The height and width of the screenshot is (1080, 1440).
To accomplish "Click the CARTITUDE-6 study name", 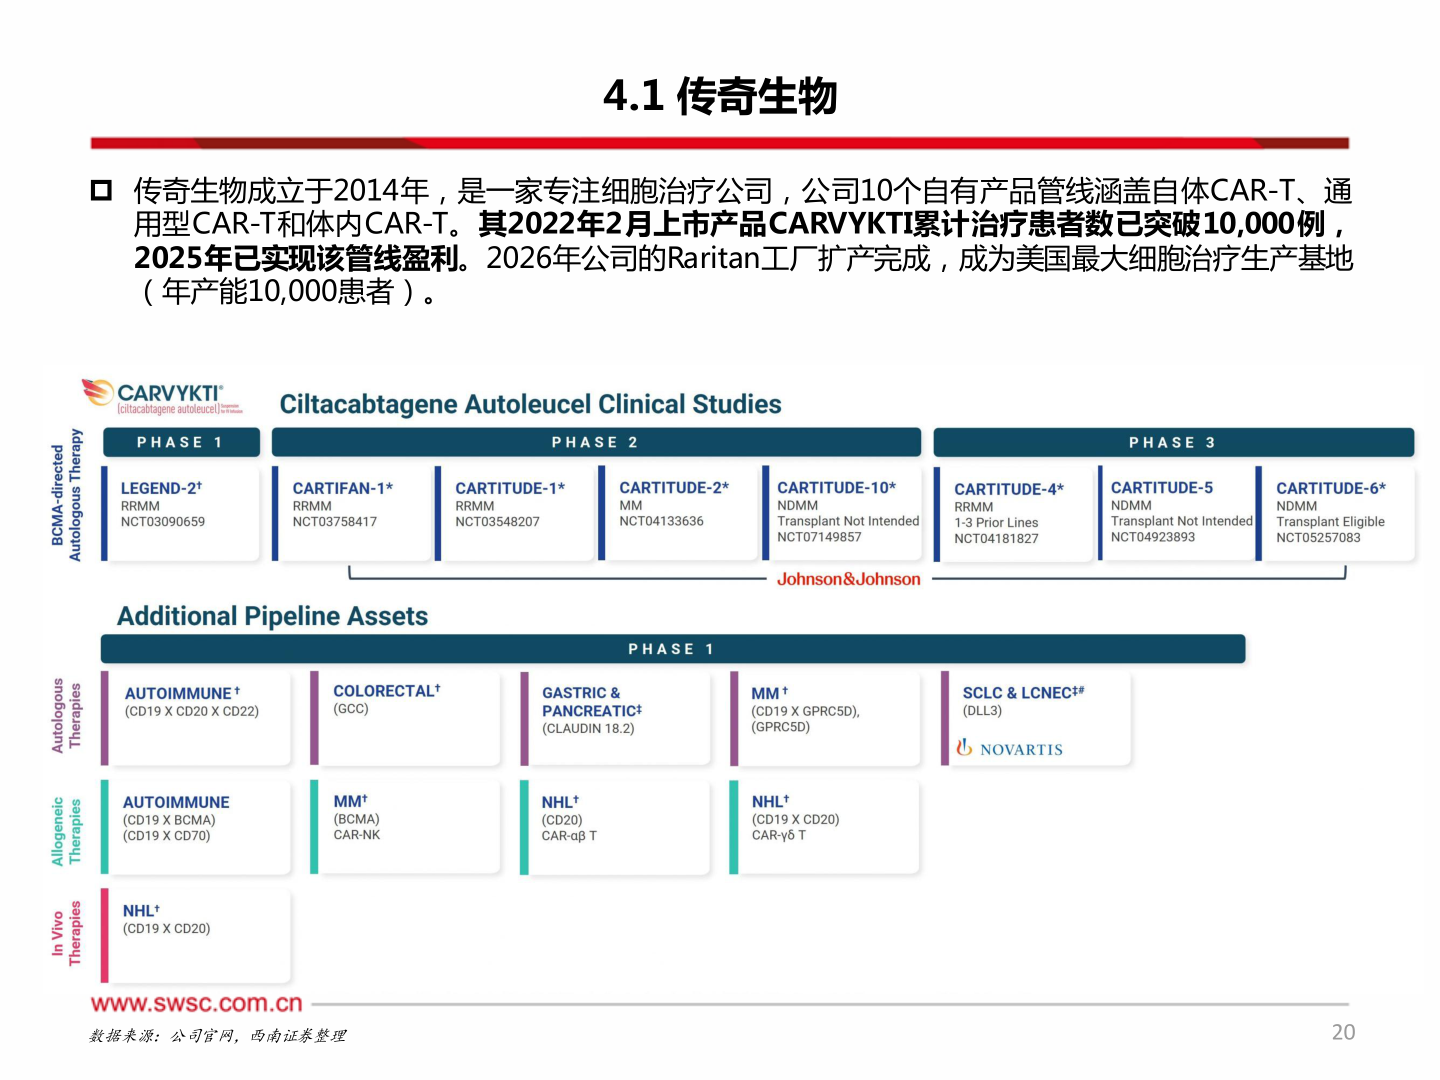I will click(1331, 488).
